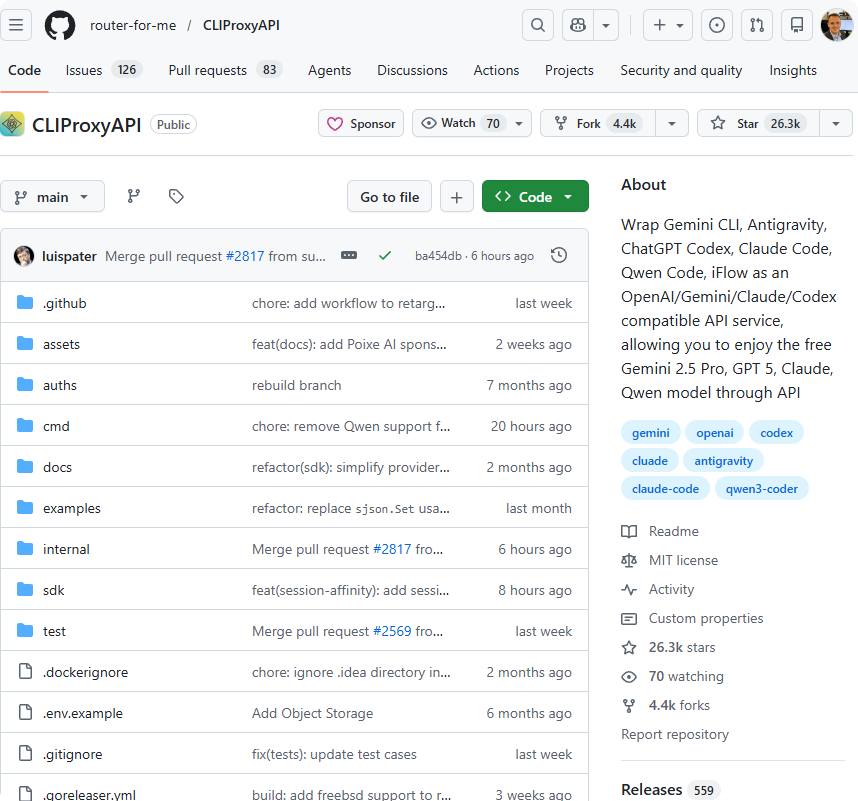Viewport: 858px width, 801px height.
Task: Click the antigravity topic tag
Action: coord(723,461)
